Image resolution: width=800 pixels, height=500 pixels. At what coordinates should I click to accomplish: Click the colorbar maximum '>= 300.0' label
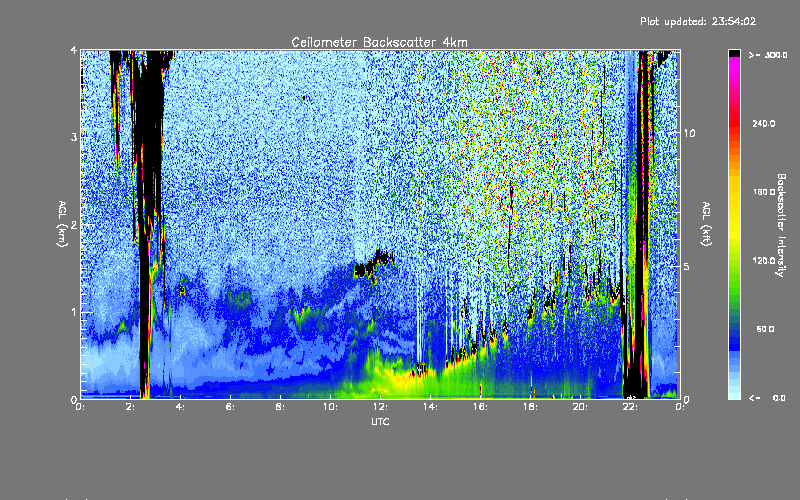(x=768, y=55)
